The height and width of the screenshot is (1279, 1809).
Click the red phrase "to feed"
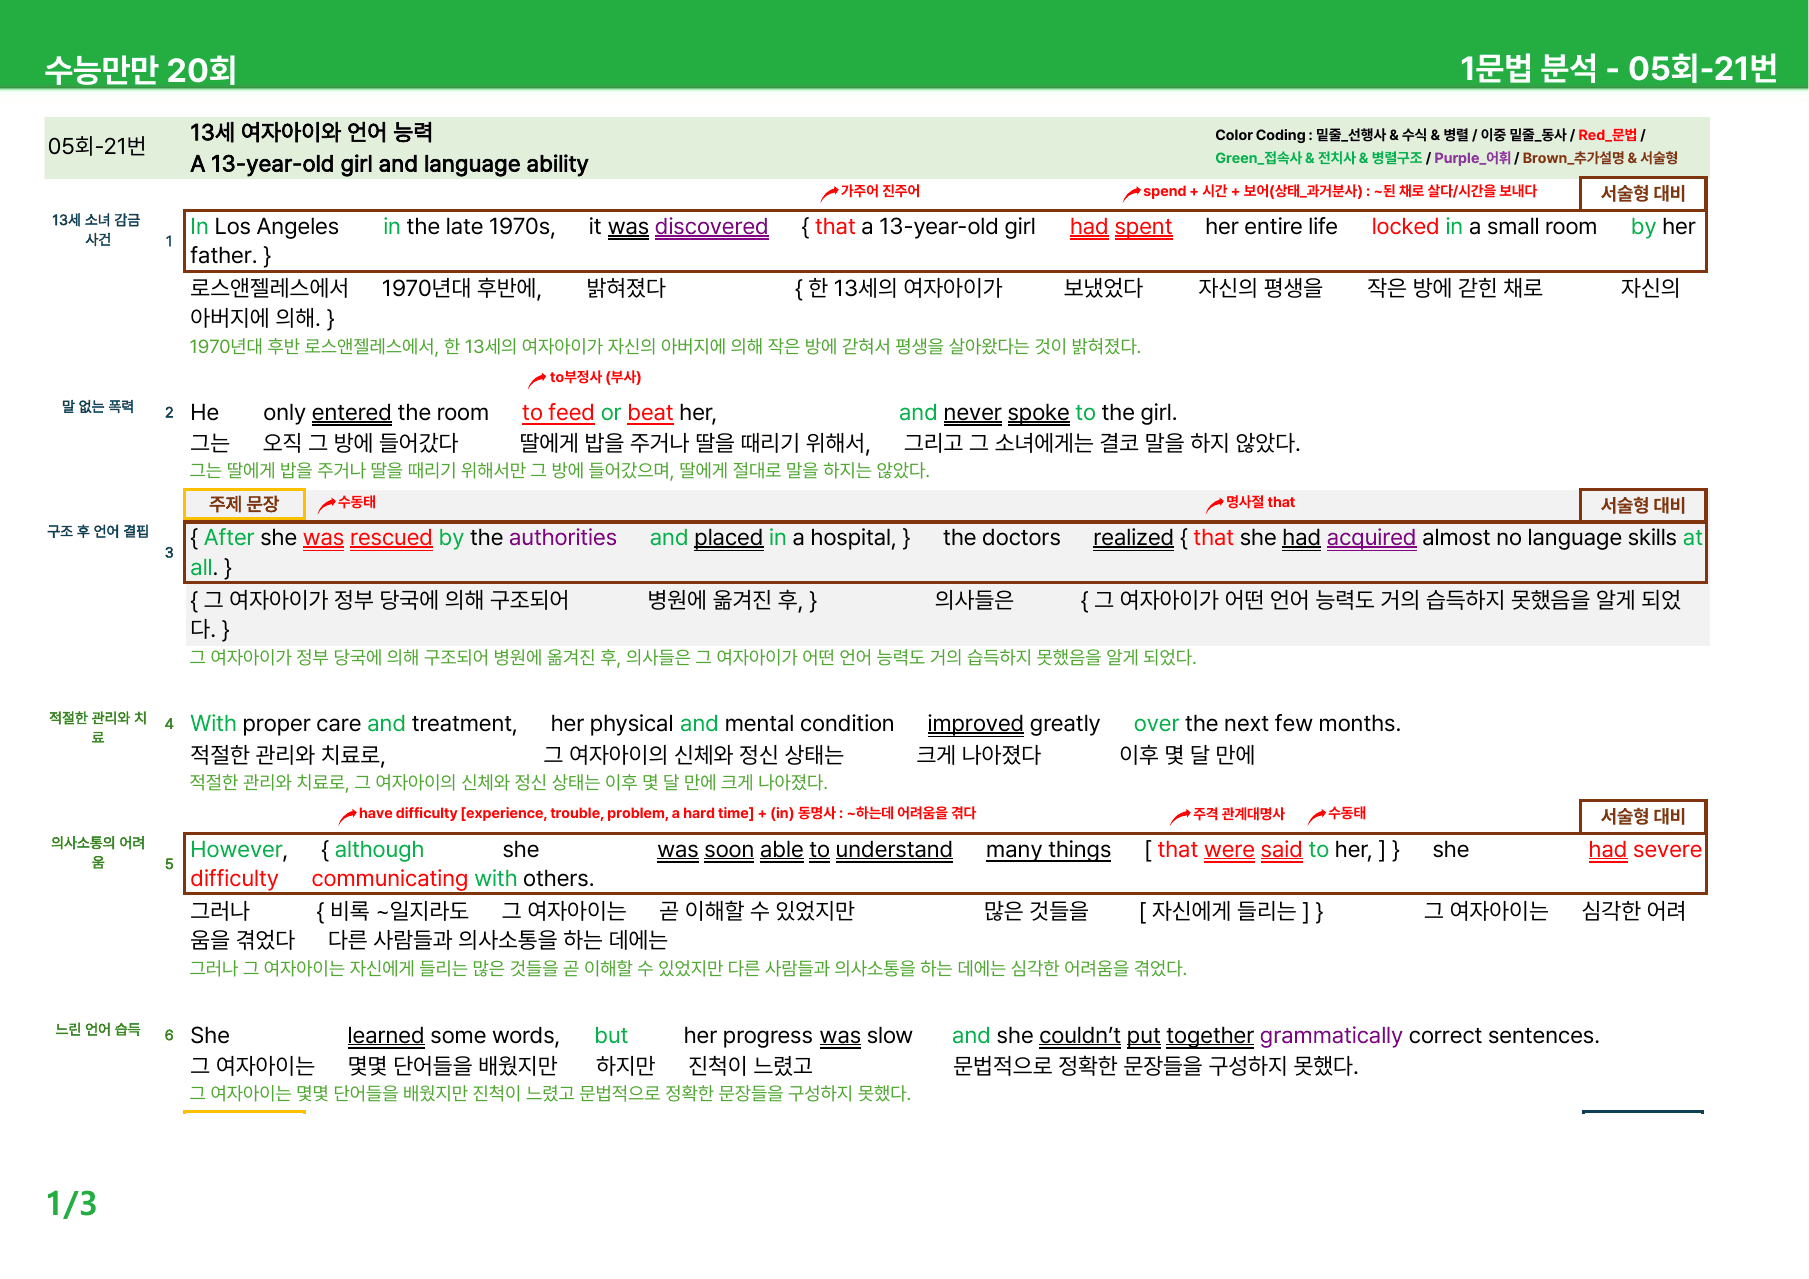(x=558, y=413)
